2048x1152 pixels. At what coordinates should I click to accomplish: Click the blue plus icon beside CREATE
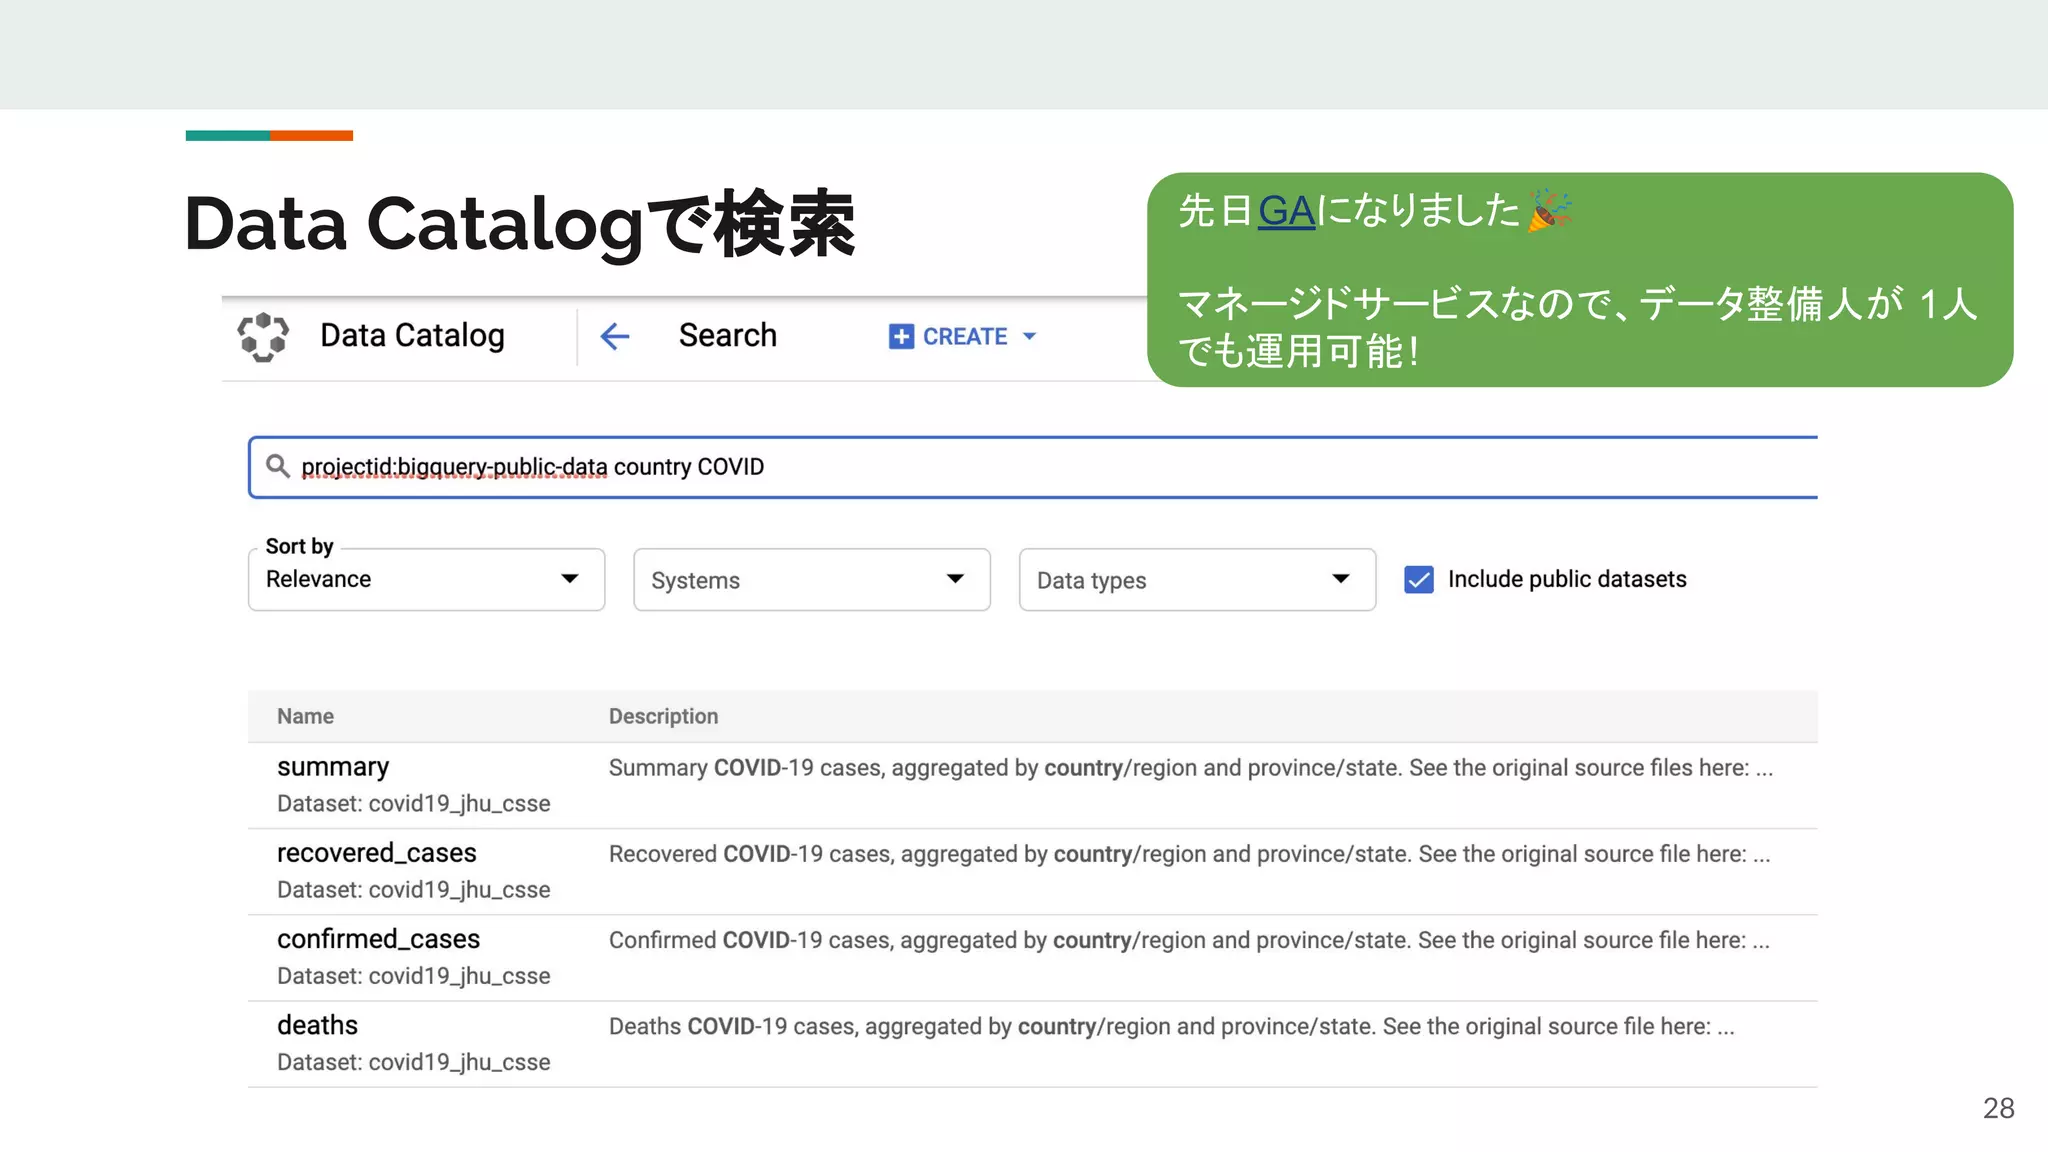coord(901,337)
